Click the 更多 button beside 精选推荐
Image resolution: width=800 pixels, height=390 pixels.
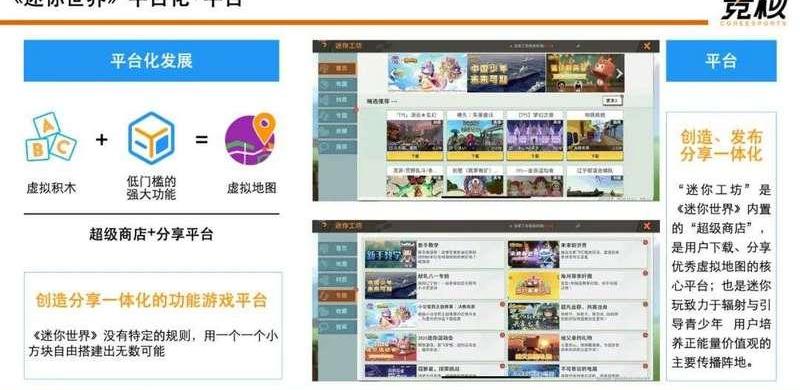[x=612, y=101]
